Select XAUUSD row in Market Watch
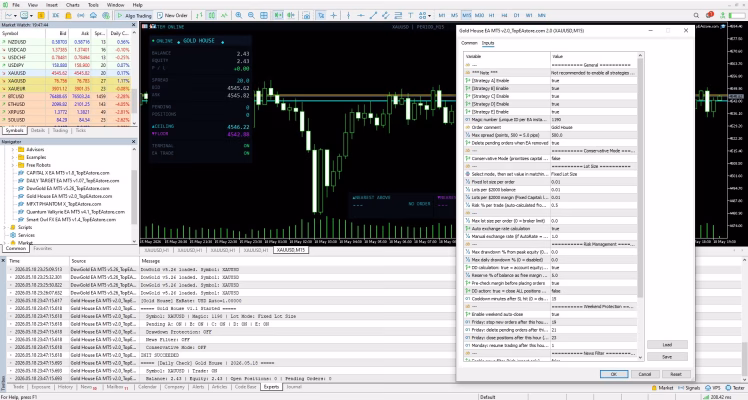 (x=66, y=73)
